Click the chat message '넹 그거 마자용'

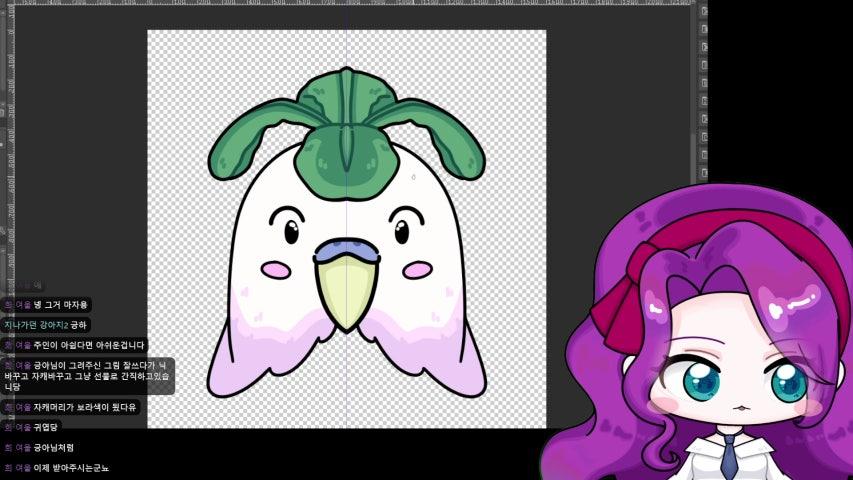[60, 305]
